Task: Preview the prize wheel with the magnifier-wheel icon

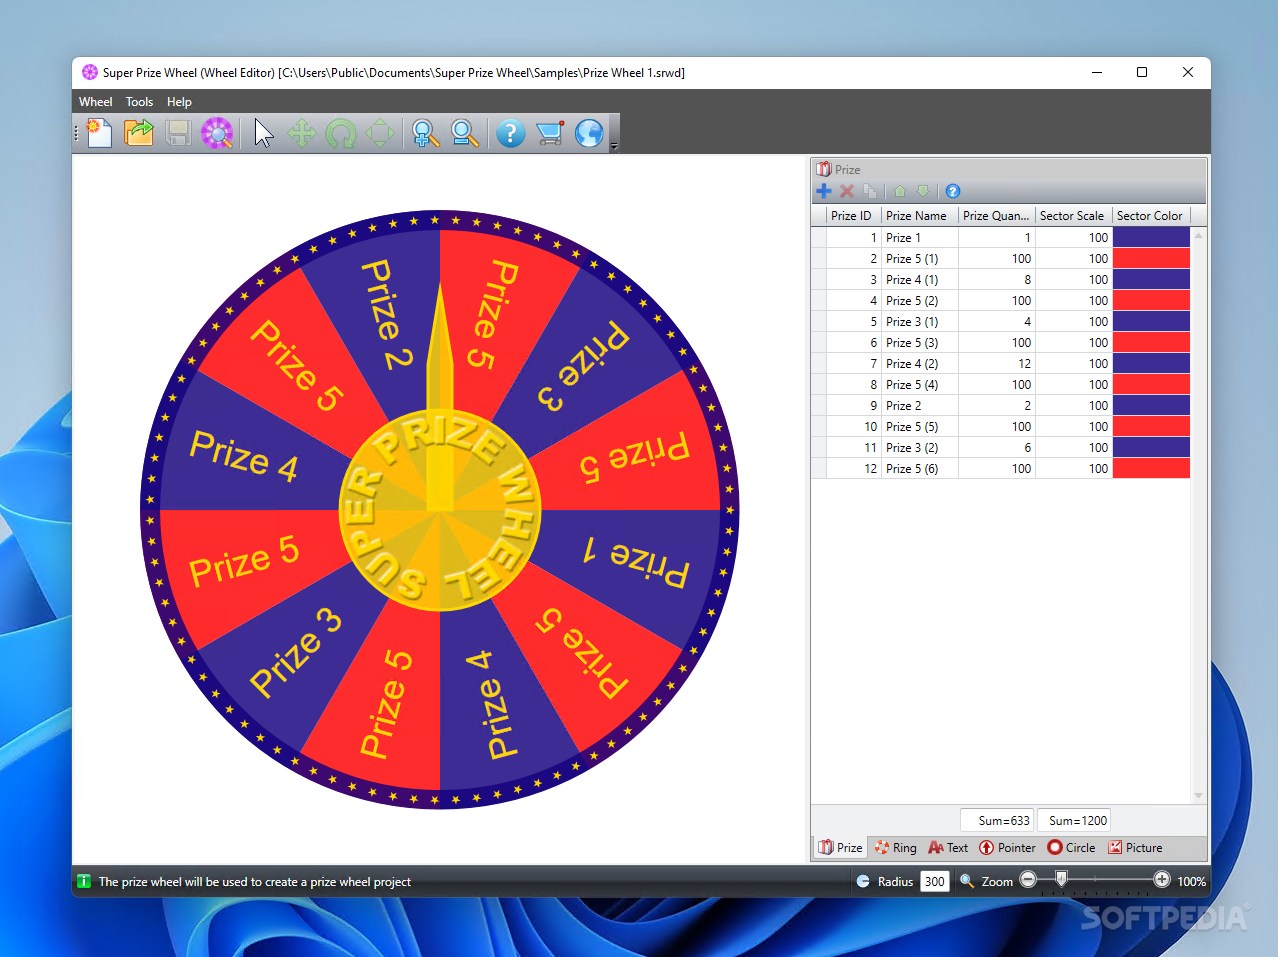Action: 217,133
